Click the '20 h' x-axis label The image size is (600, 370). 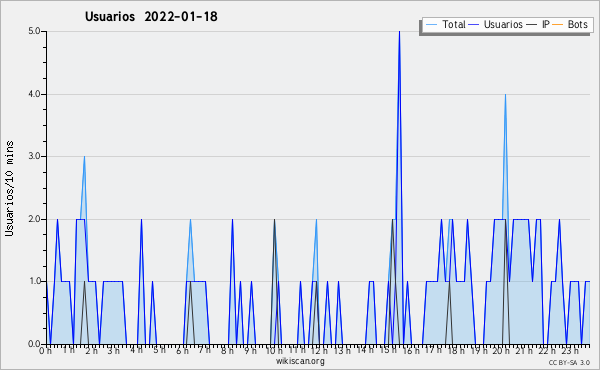[502, 351]
